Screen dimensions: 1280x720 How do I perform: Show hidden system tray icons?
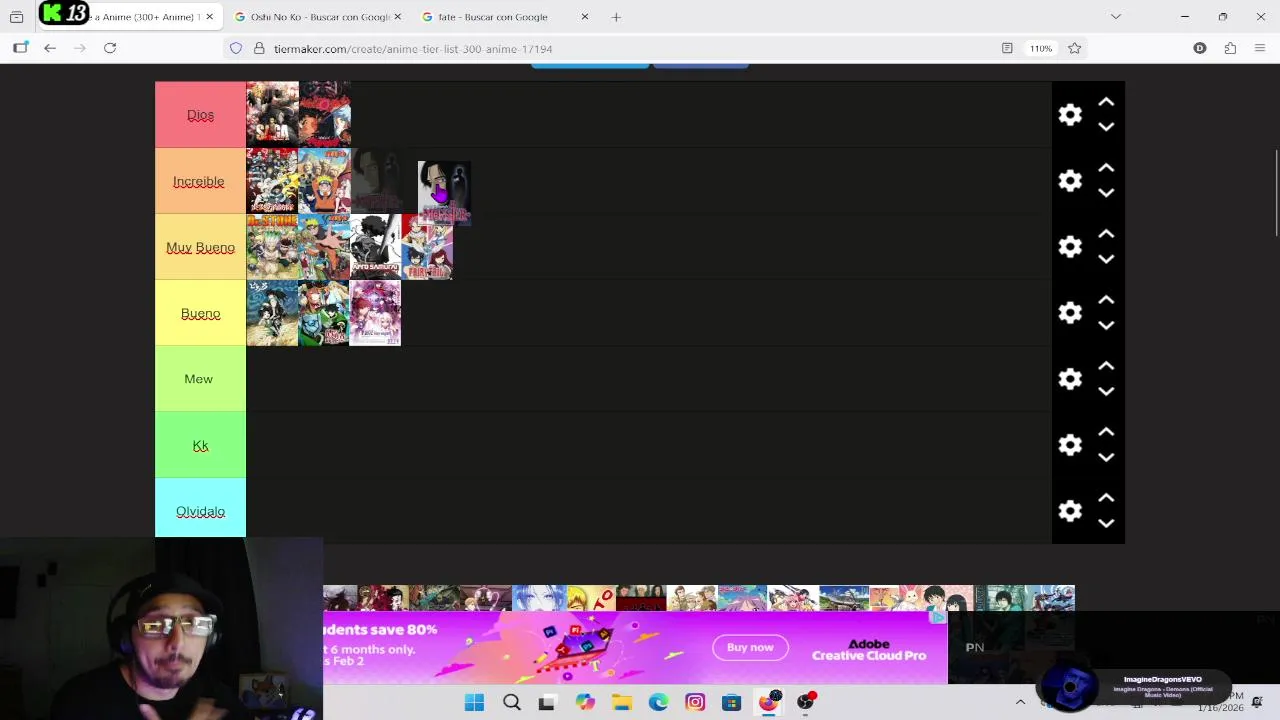(1020, 702)
